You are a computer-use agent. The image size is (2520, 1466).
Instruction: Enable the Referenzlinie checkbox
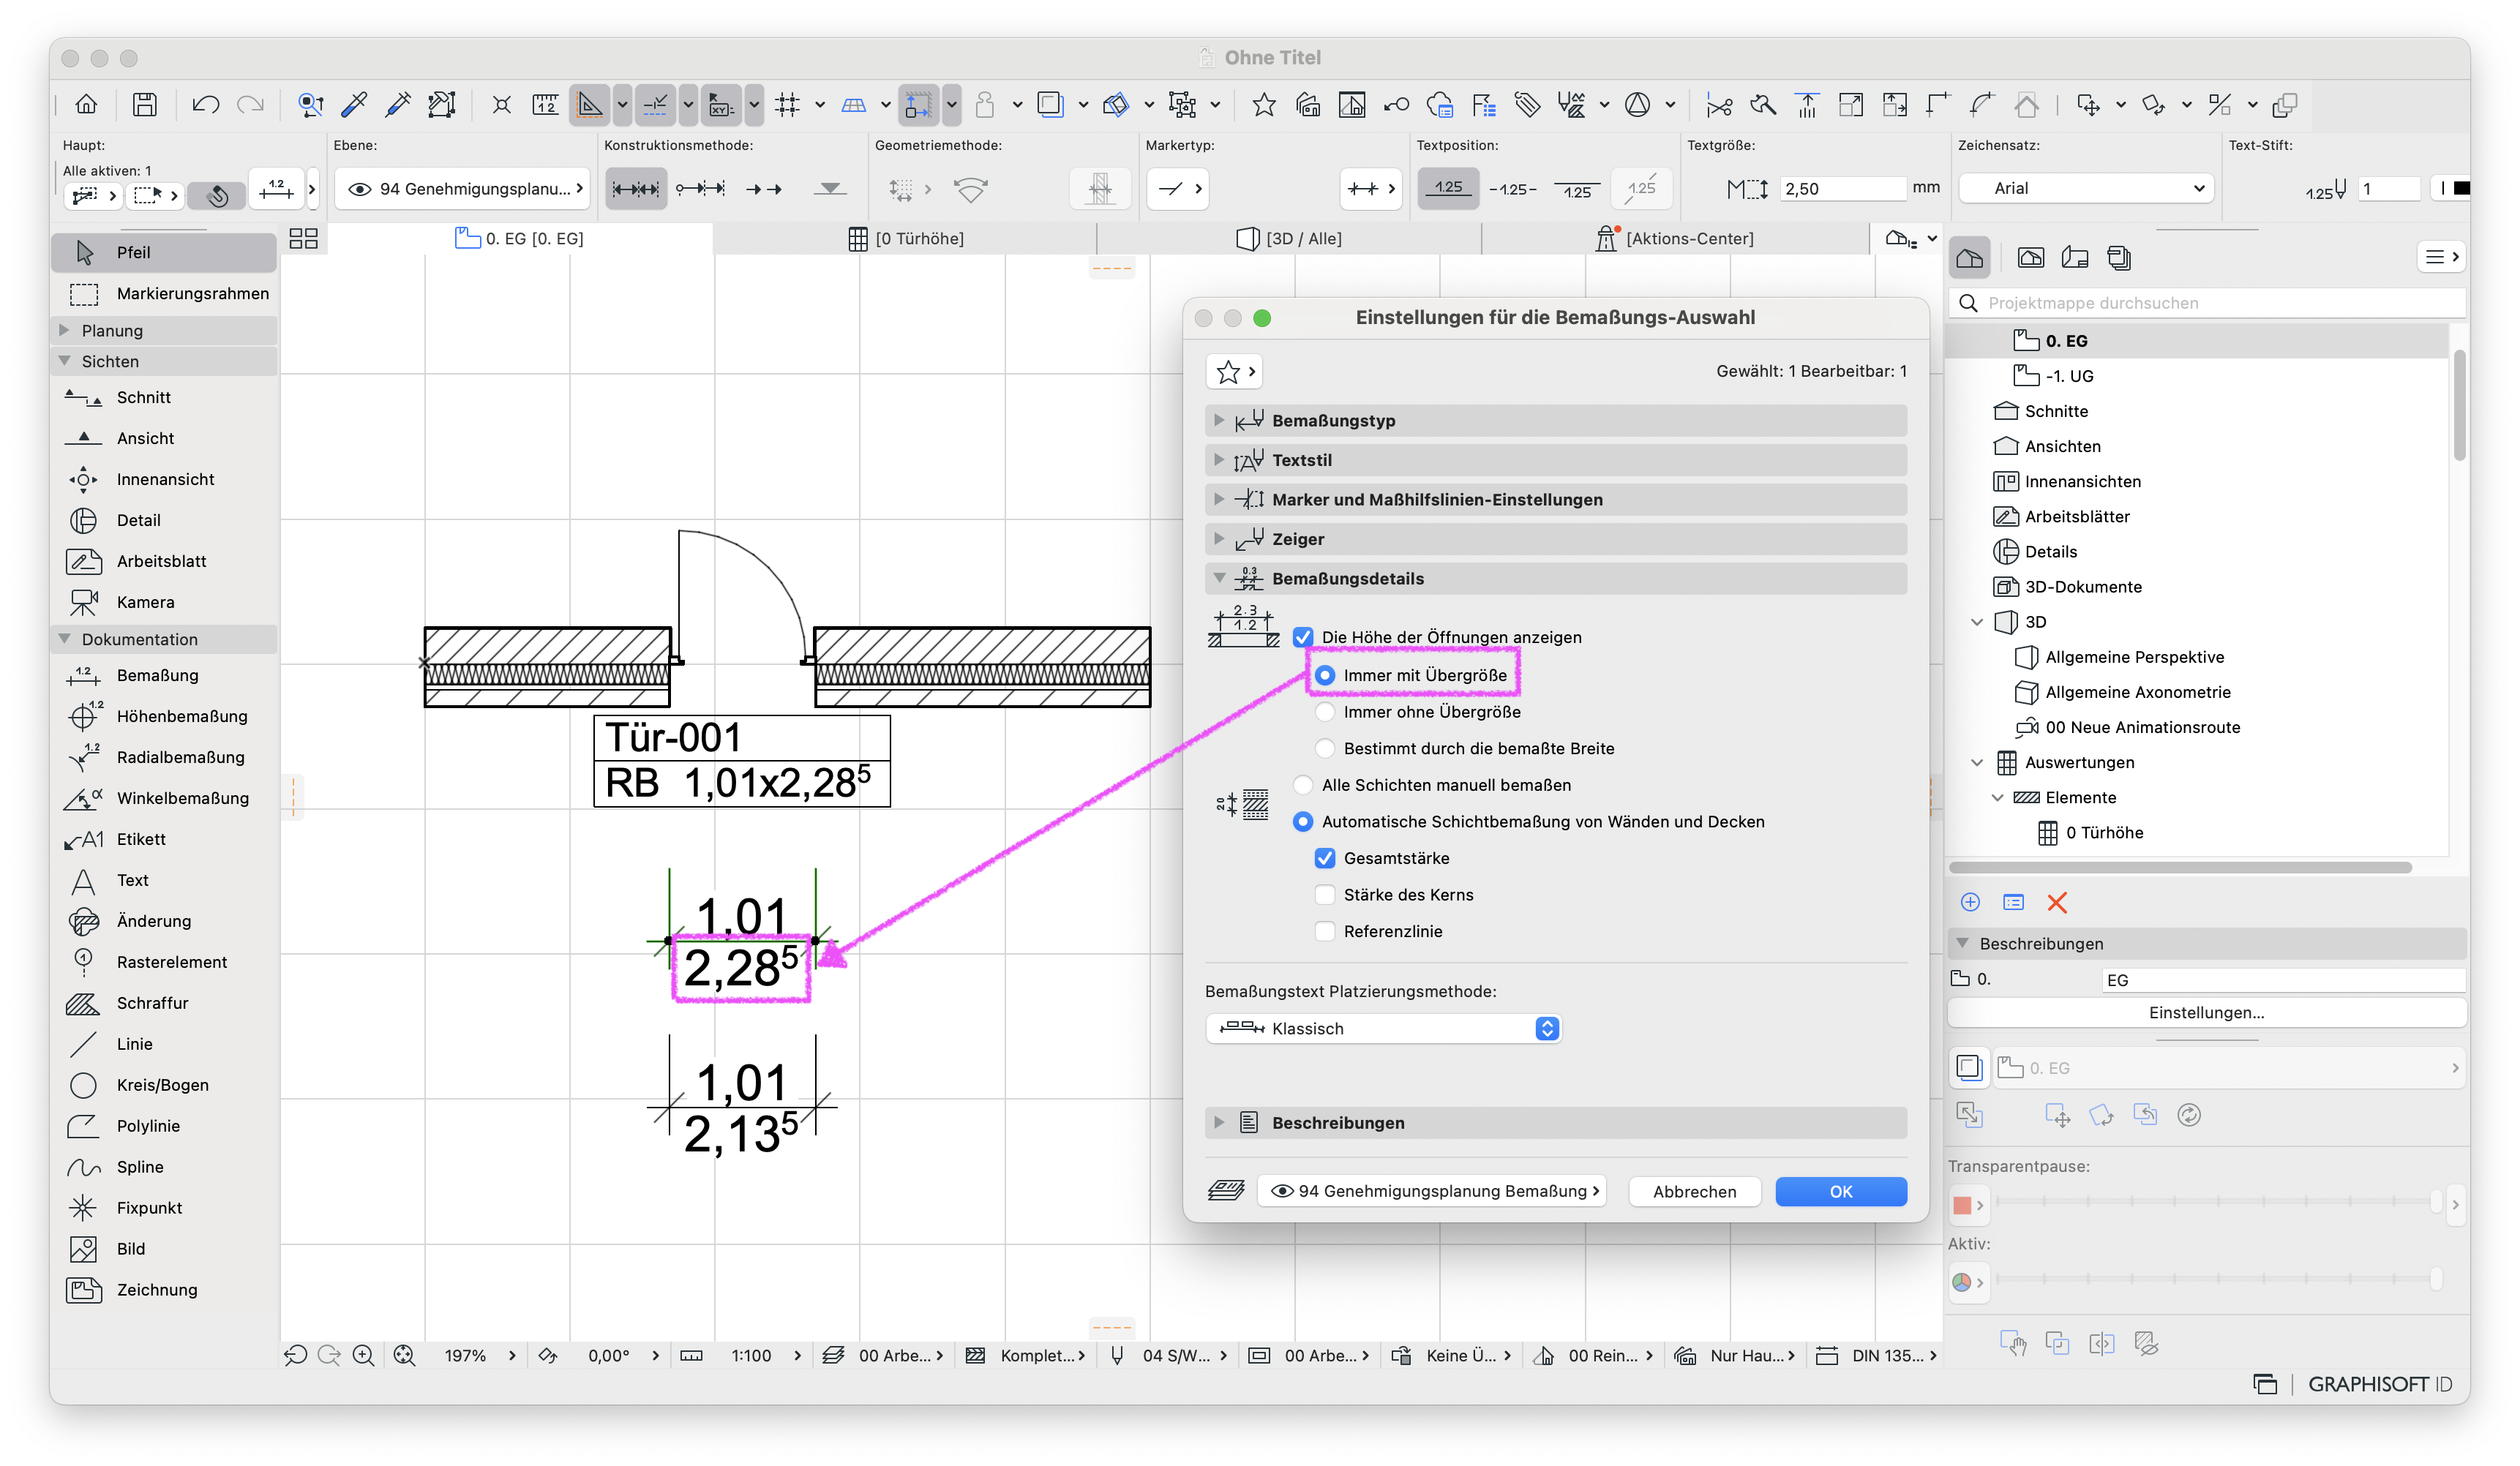pyautogui.click(x=1324, y=931)
